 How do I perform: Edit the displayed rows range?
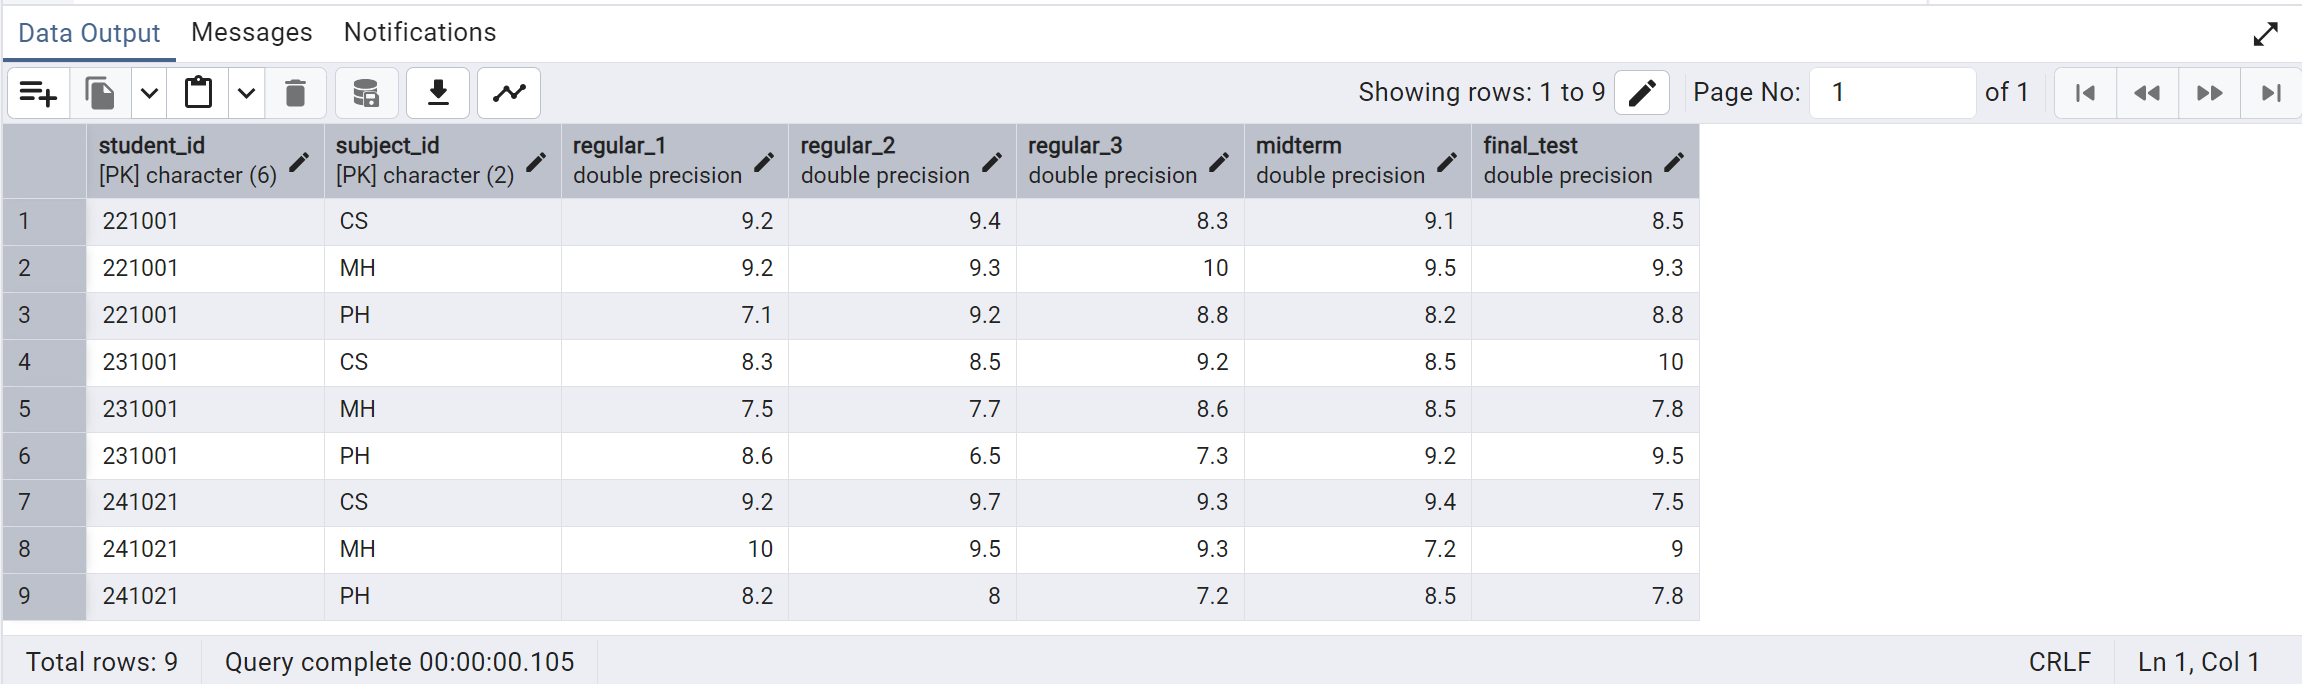click(1642, 93)
